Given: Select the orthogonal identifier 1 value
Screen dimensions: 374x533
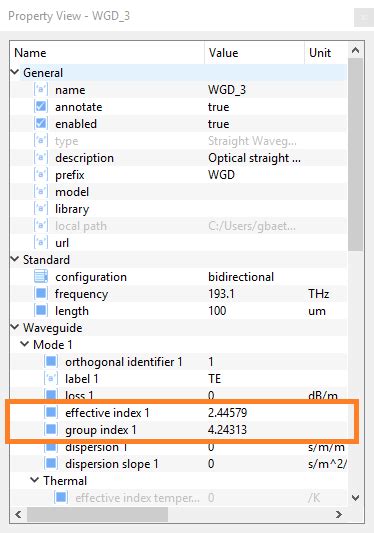Looking at the screenshot, I should 211,362.
